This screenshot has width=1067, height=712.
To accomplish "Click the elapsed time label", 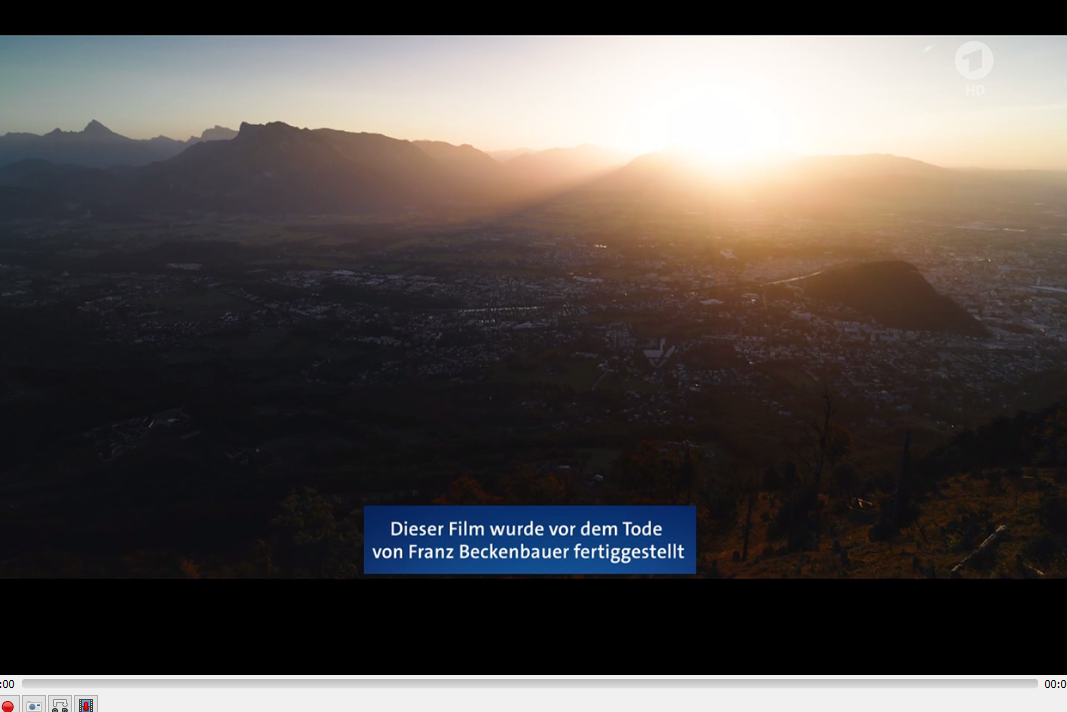I will [7, 684].
